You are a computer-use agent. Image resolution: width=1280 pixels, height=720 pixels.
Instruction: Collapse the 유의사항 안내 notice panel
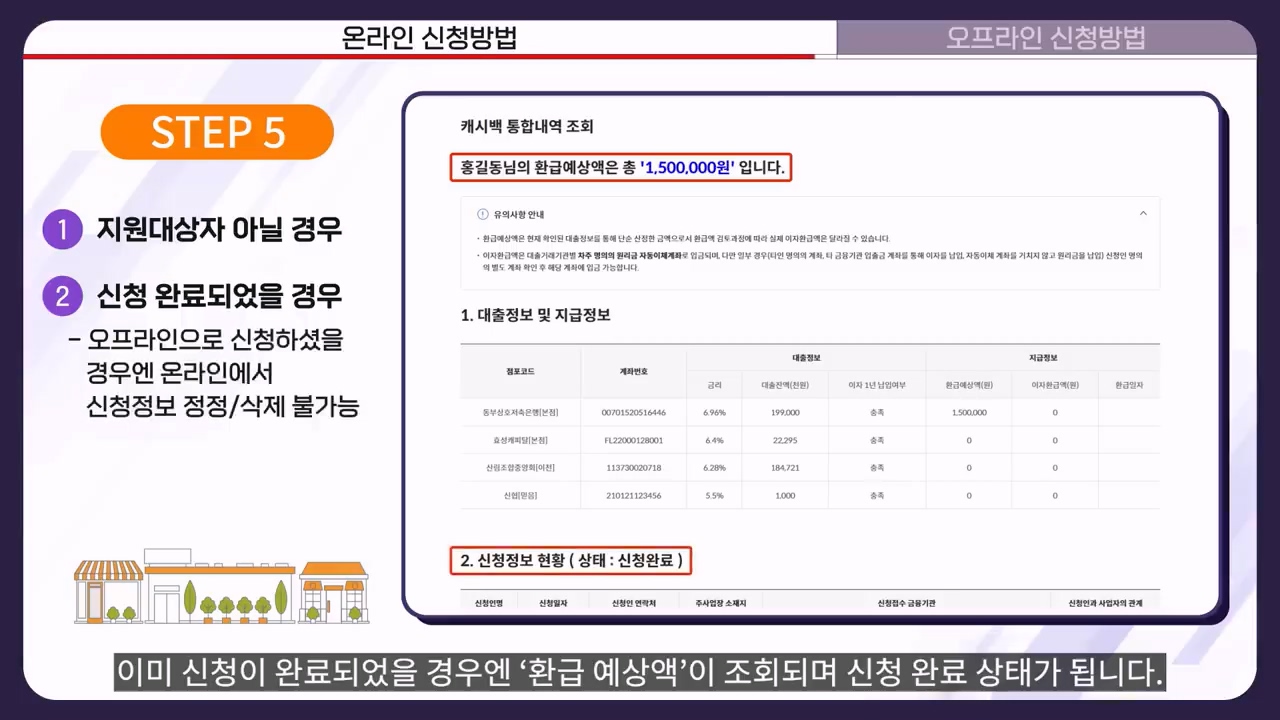[1143, 213]
